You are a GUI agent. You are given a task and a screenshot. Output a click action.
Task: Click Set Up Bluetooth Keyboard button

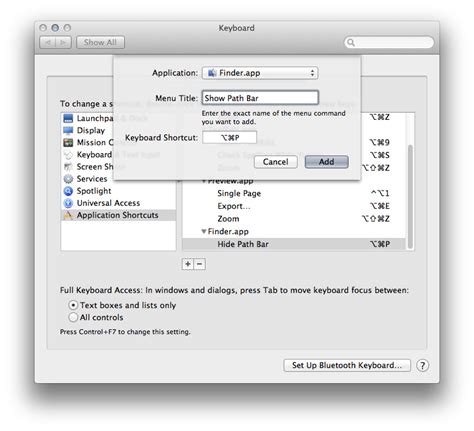[x=347, y=365]
